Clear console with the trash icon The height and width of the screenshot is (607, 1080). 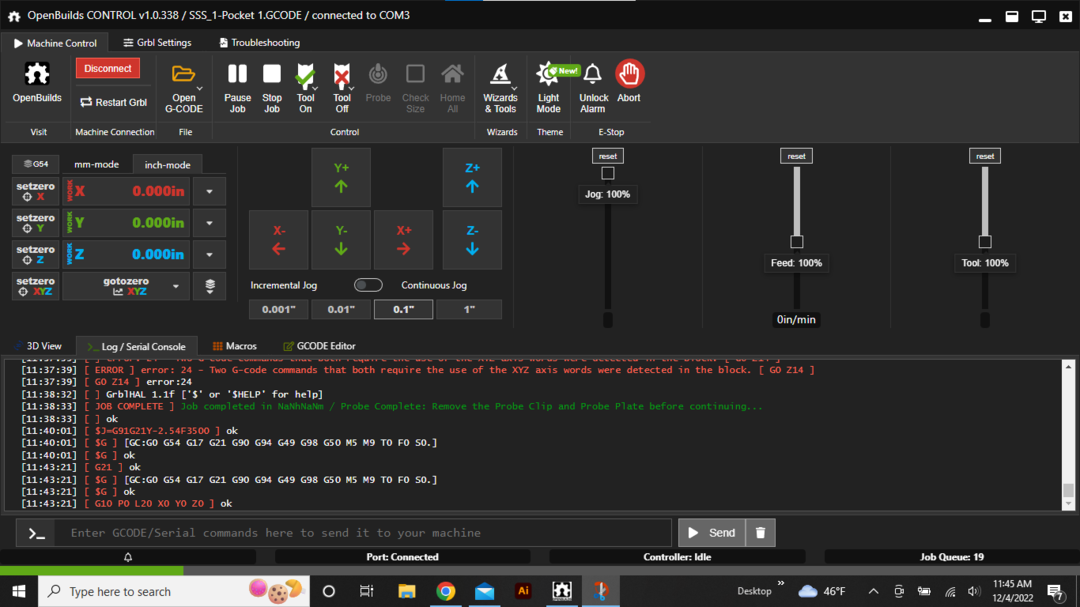[x=760, y=533]
